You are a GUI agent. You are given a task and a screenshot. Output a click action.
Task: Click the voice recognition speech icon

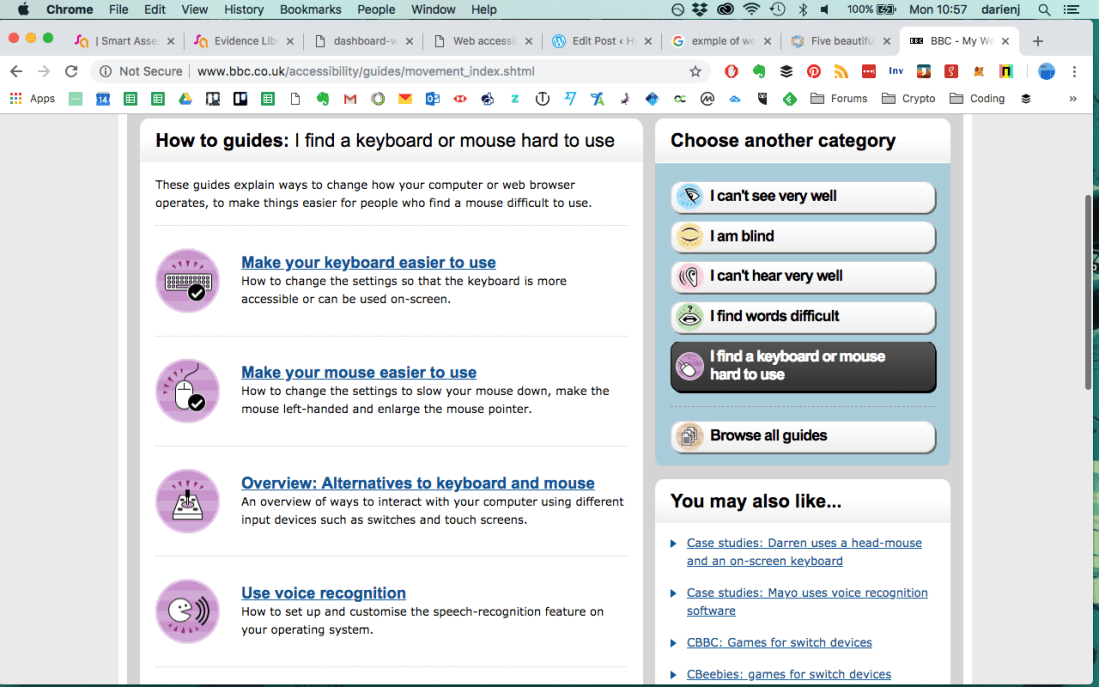(187, 611)
